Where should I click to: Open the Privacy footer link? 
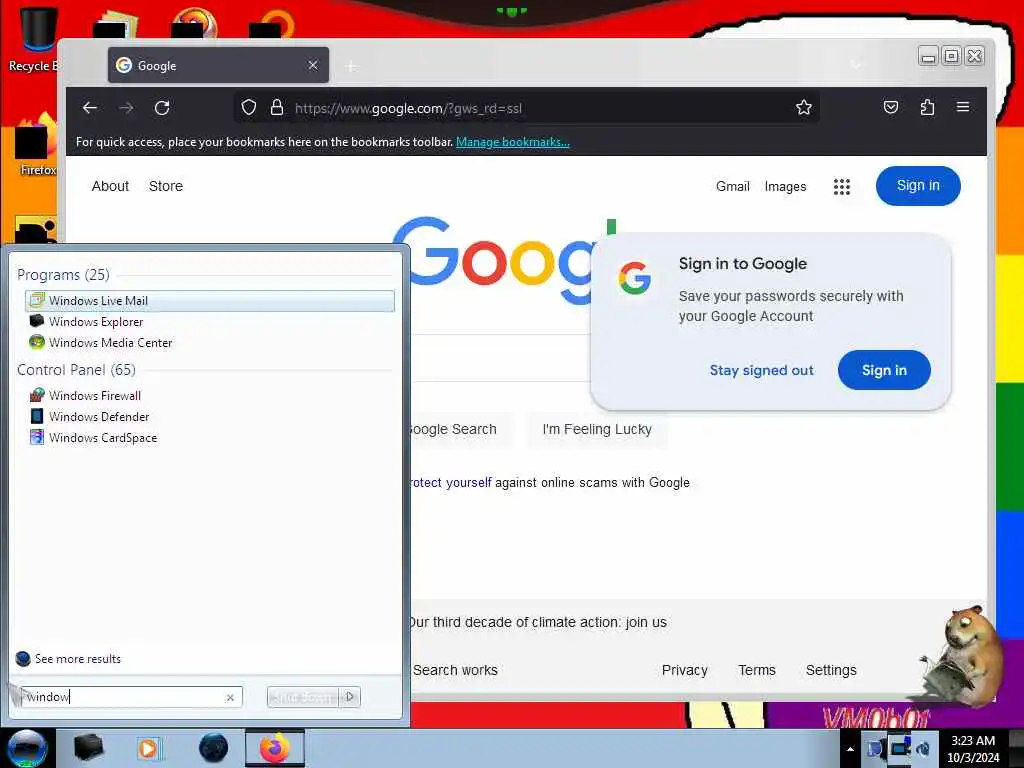[684, 670]
